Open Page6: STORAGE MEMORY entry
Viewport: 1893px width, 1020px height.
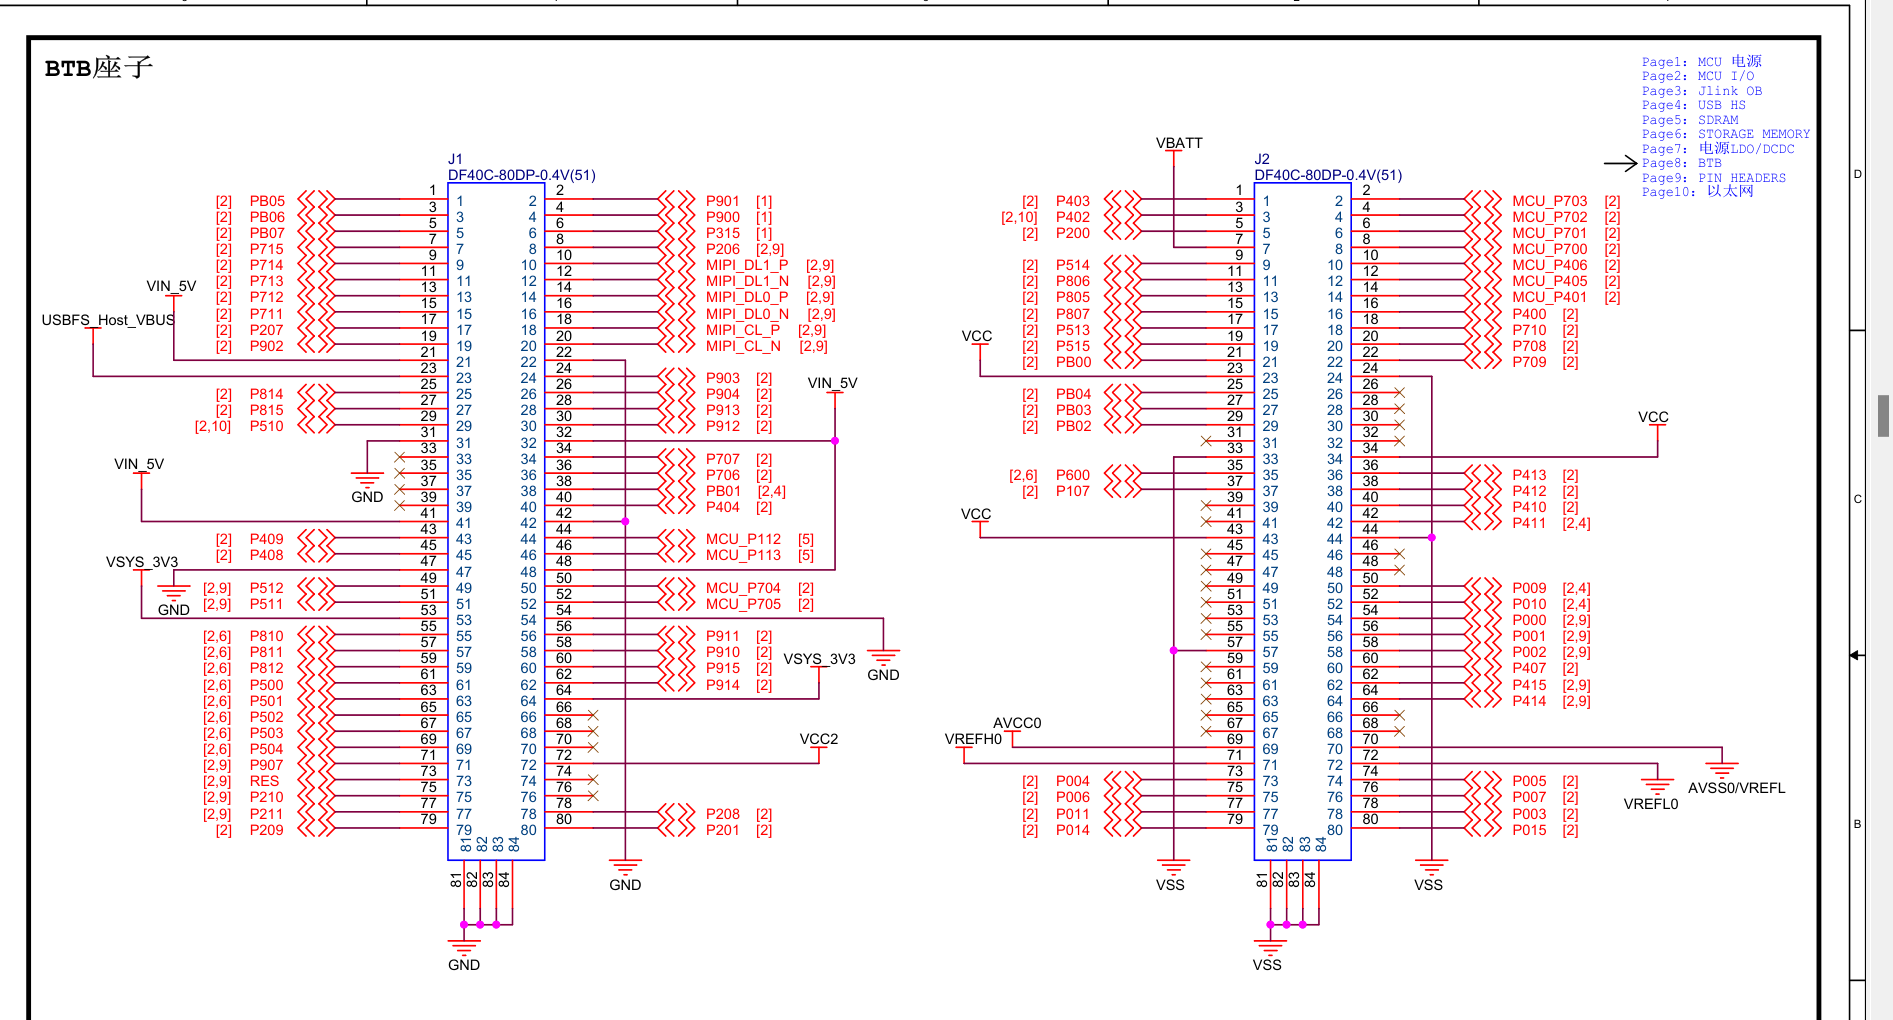tap(1725, 134)
